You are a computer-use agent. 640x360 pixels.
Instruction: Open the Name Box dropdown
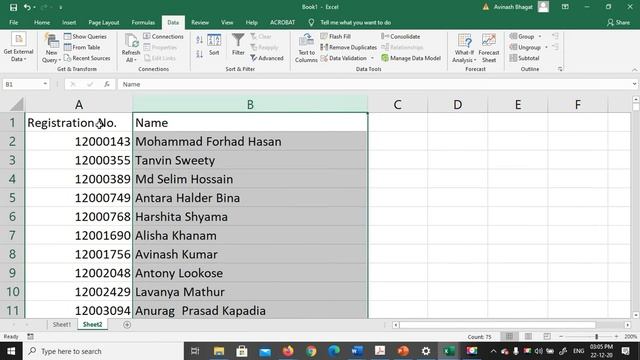pyautogui.click(x=45, y=84)
